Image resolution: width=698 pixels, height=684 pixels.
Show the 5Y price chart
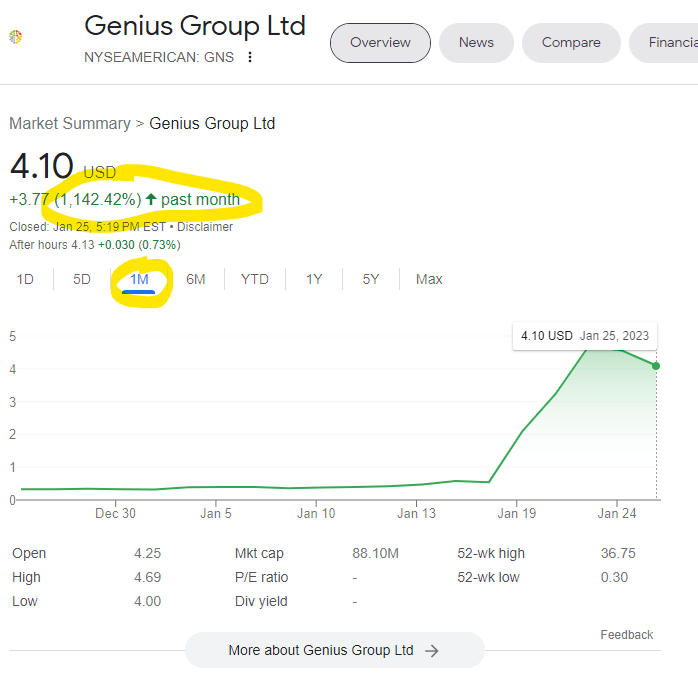pos(371,279)
